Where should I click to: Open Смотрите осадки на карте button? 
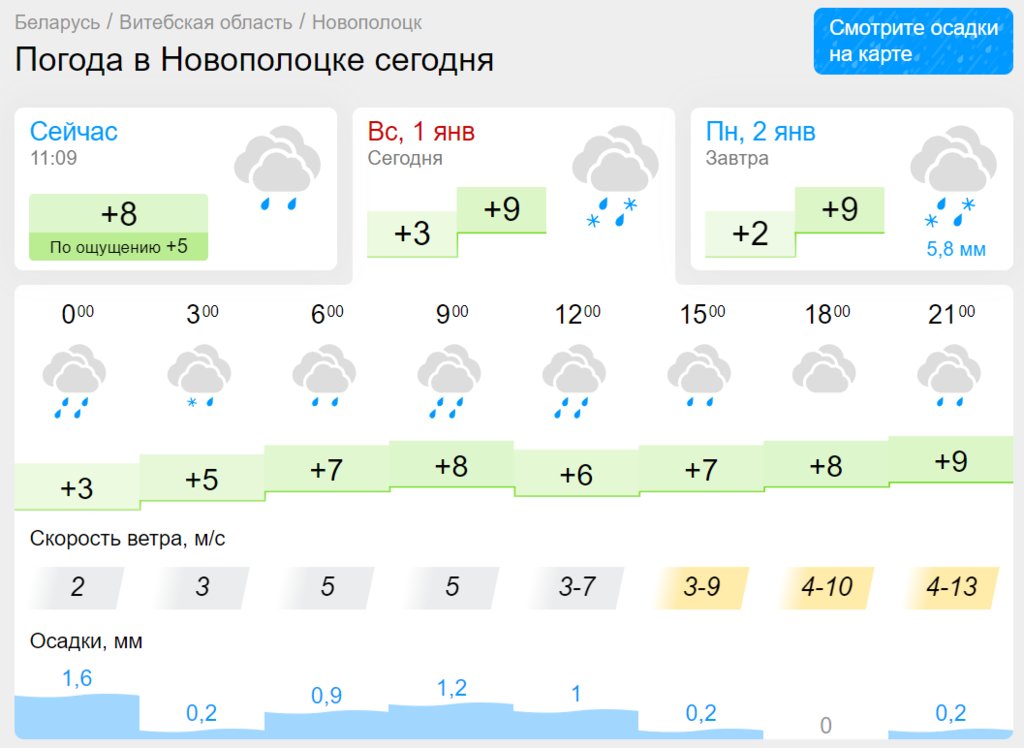(x=913, y=41)
